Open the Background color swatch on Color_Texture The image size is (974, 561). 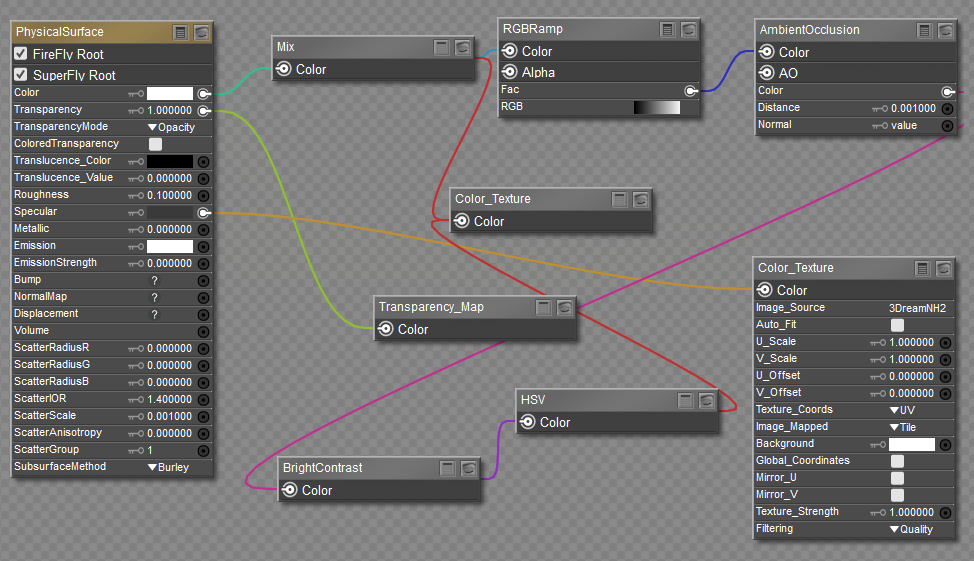911,444
